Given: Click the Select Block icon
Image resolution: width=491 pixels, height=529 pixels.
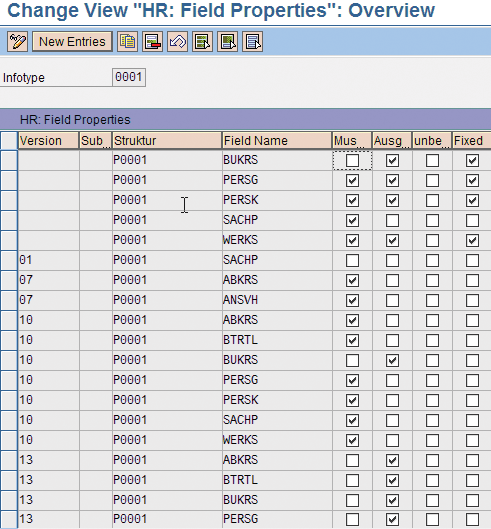Looking at the screenshot, I should 227,42.
